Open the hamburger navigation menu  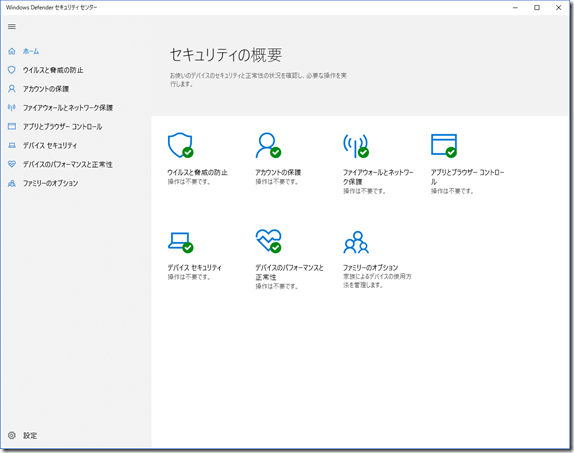click(12, 26)
